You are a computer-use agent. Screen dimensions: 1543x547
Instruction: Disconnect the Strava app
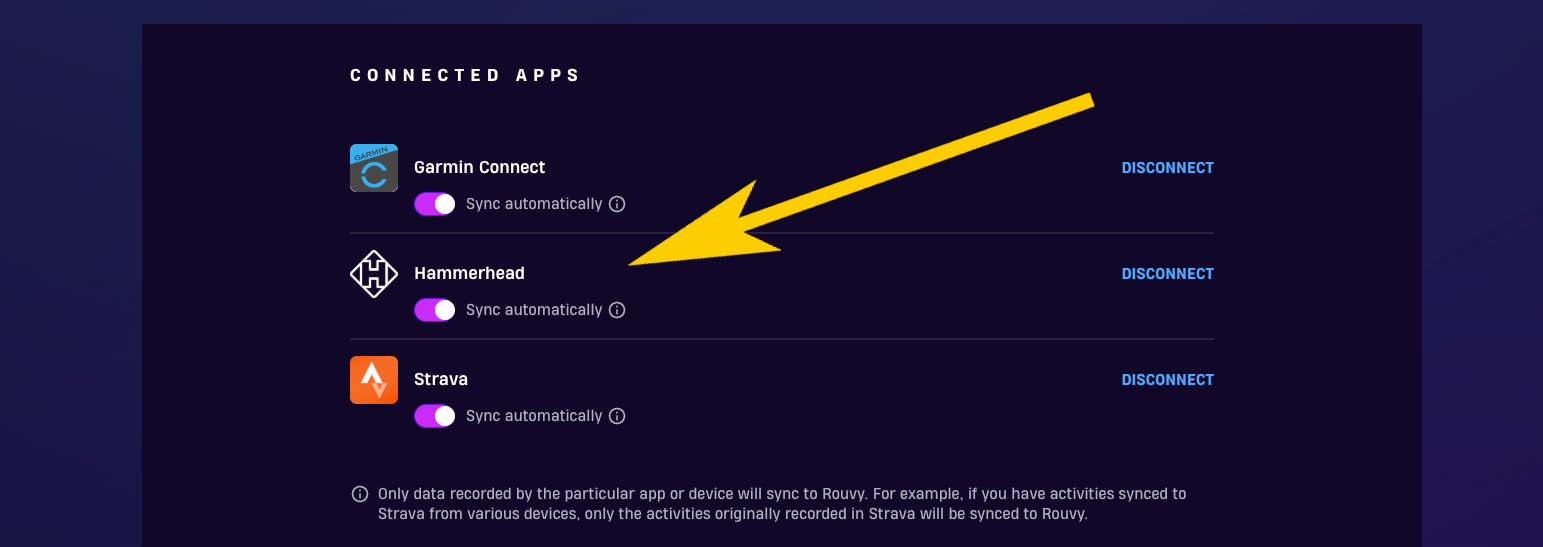(x=1167, y=380)
